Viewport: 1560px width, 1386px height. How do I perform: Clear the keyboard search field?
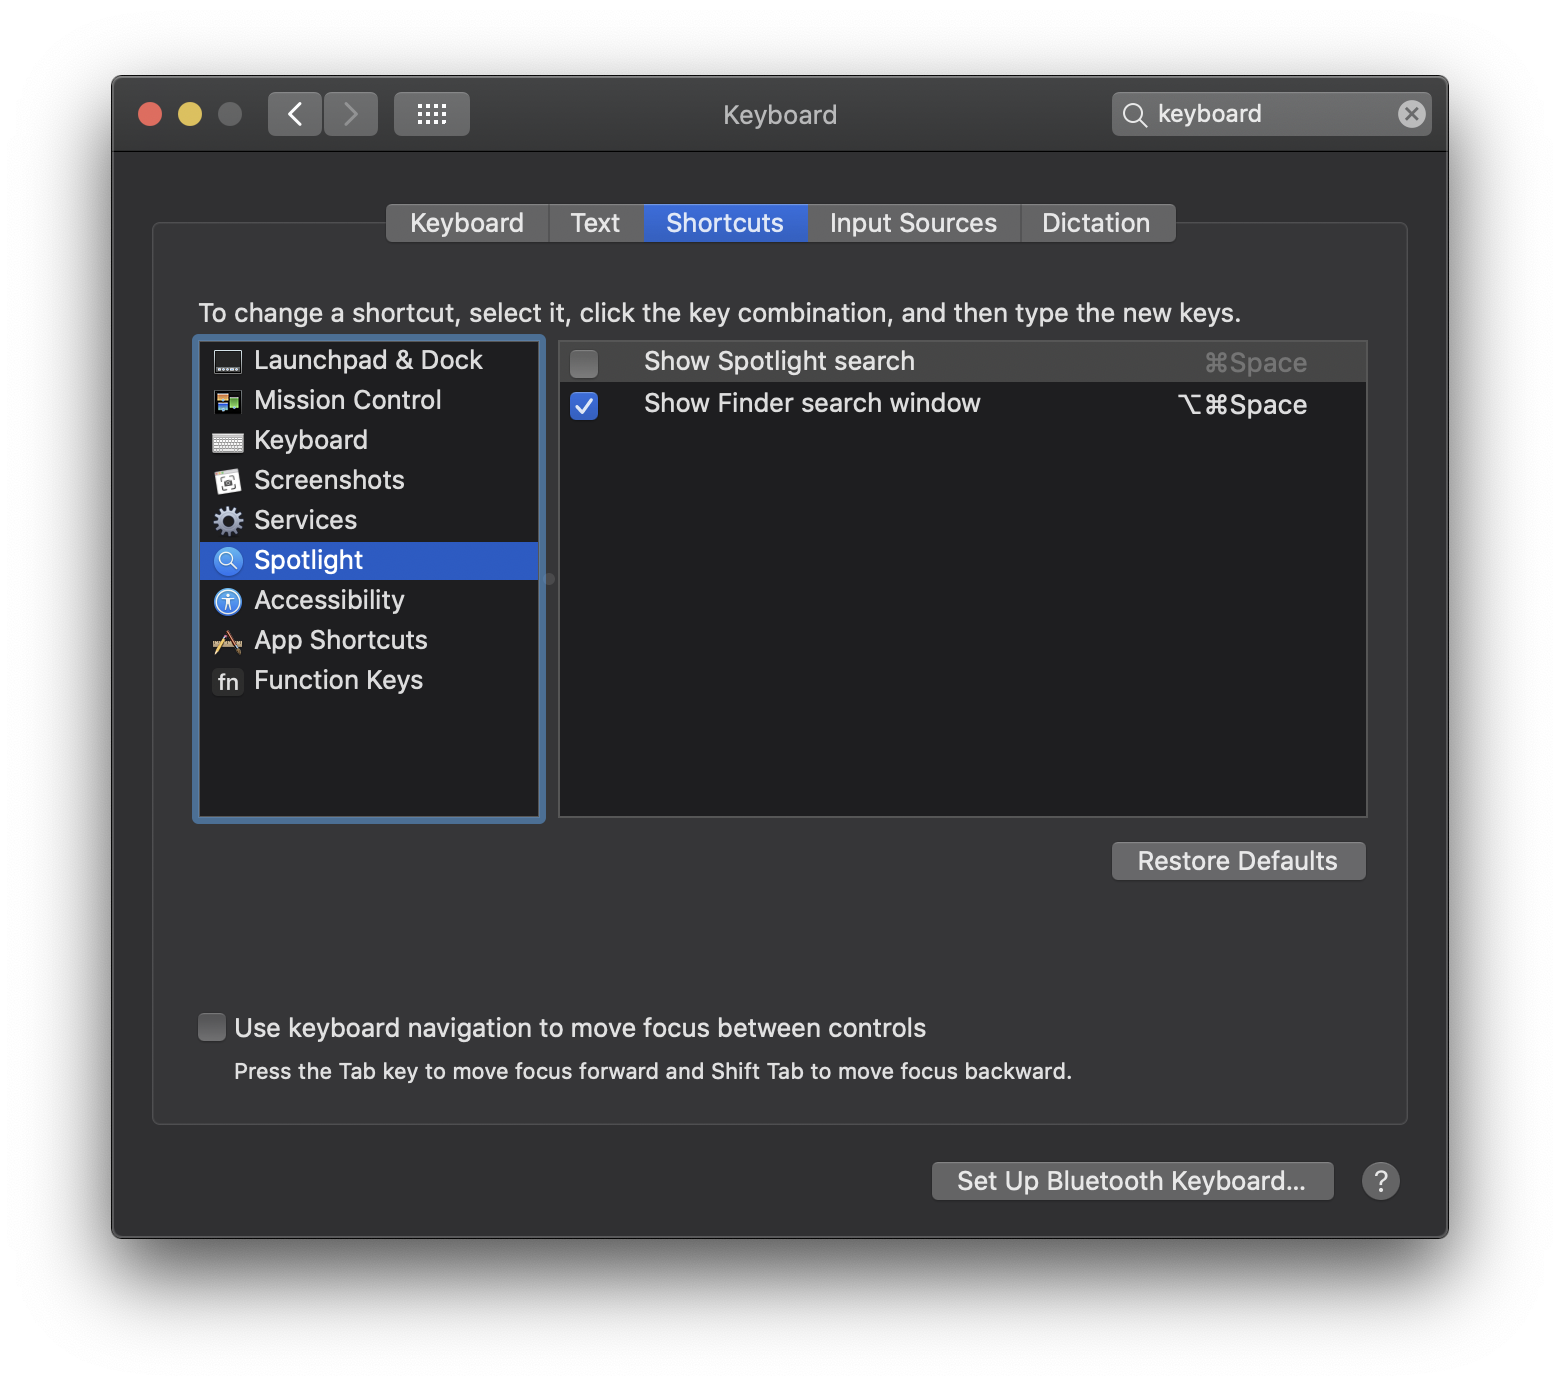(x=1410, y=113)
